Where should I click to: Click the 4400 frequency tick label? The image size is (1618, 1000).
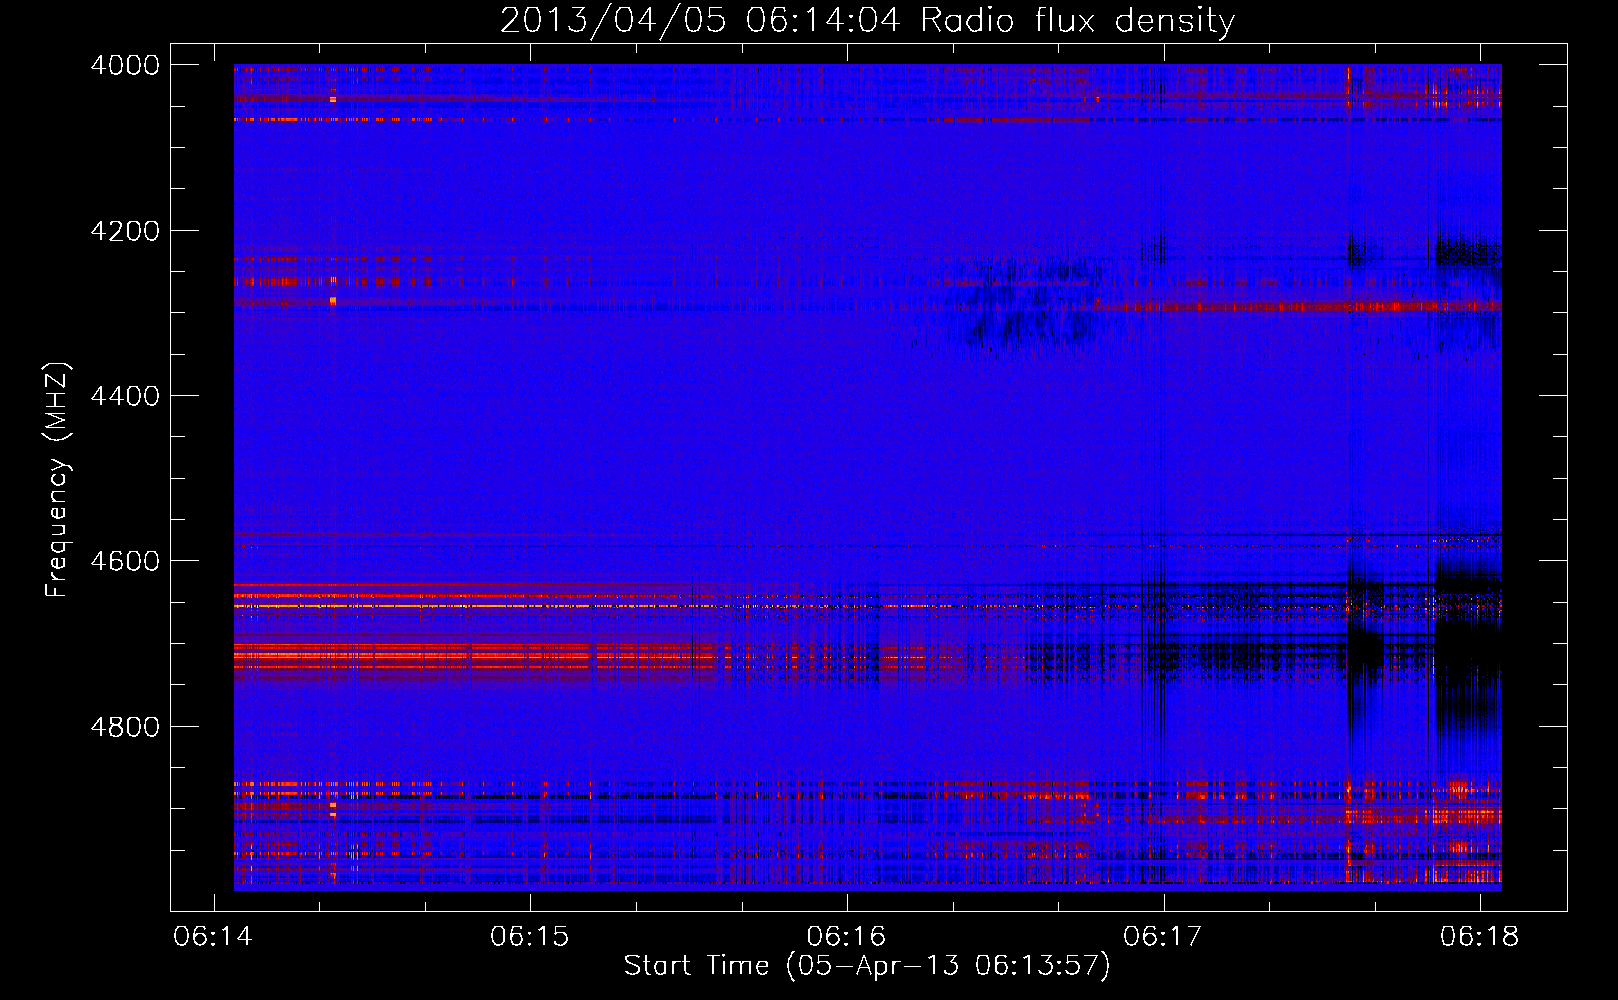[125, 396]
